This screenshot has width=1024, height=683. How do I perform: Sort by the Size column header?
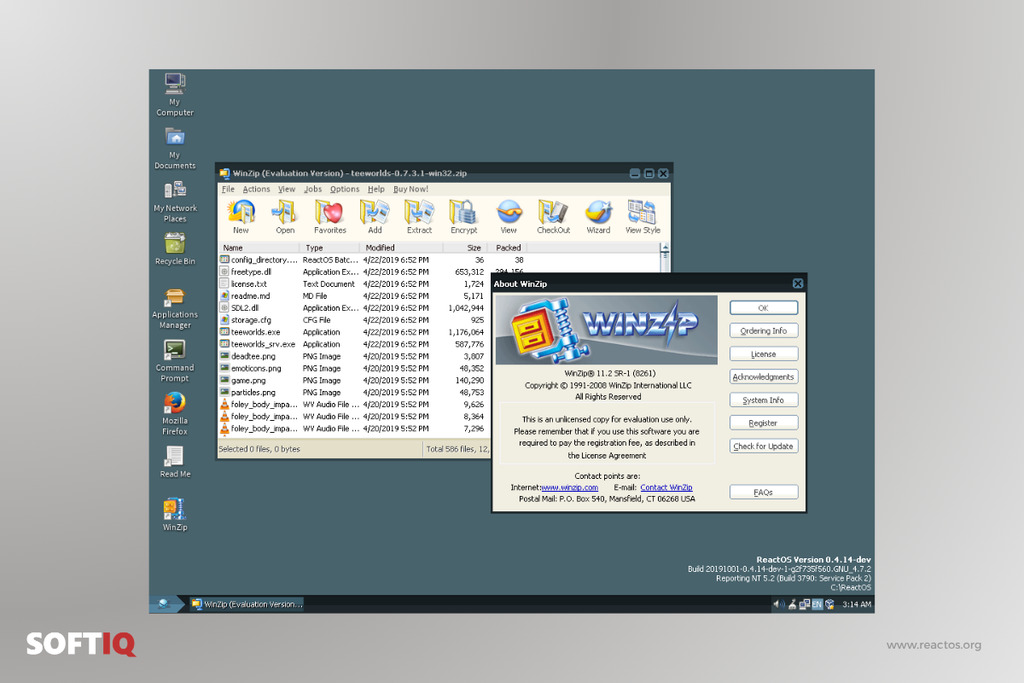465,248
